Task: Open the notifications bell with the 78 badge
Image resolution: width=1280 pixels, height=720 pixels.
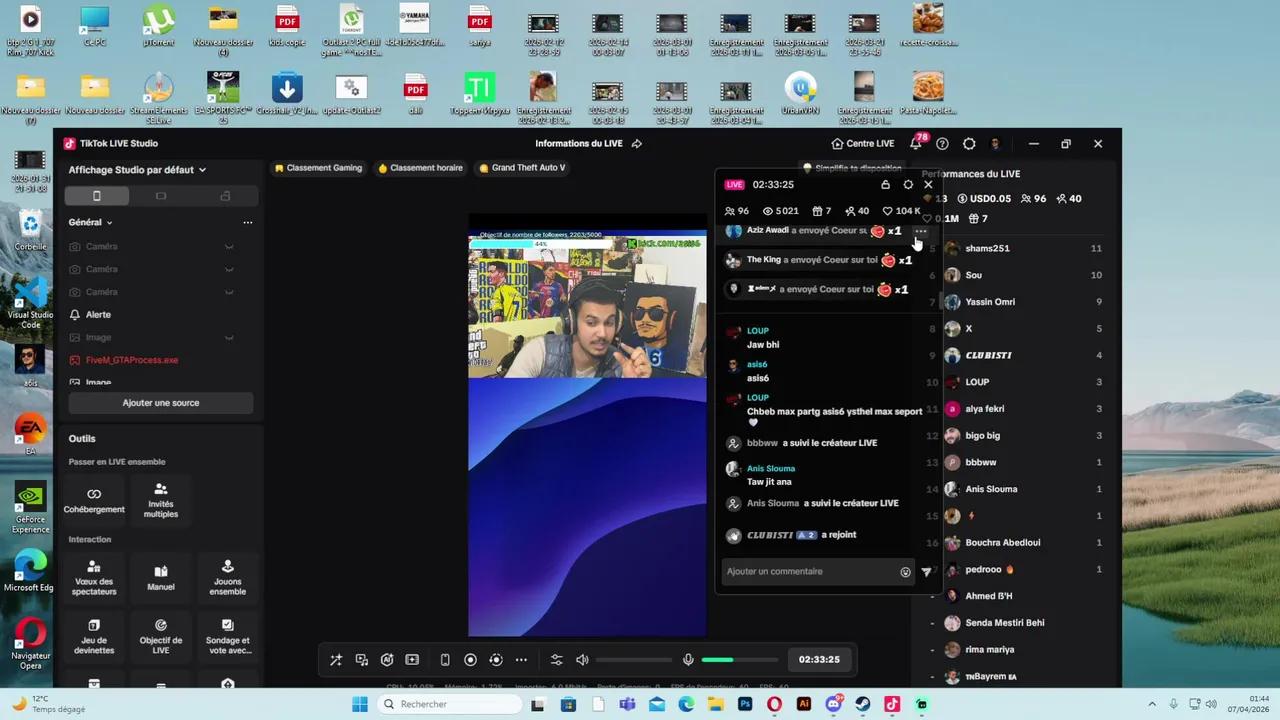Action: click(915, 144)
